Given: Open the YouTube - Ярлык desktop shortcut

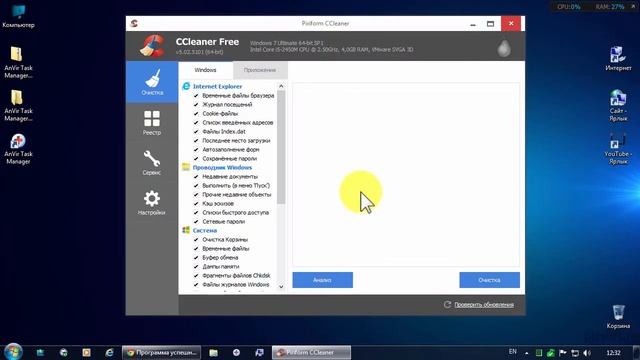Looking at the screenshot, I should [618, 149].
